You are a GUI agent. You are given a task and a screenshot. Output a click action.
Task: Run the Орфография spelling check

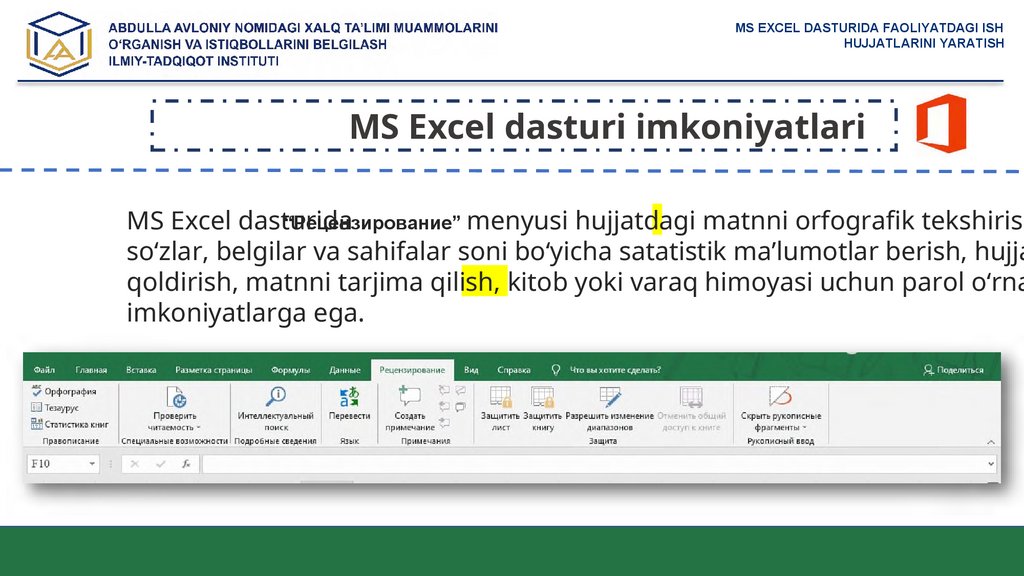pos(63,391)
